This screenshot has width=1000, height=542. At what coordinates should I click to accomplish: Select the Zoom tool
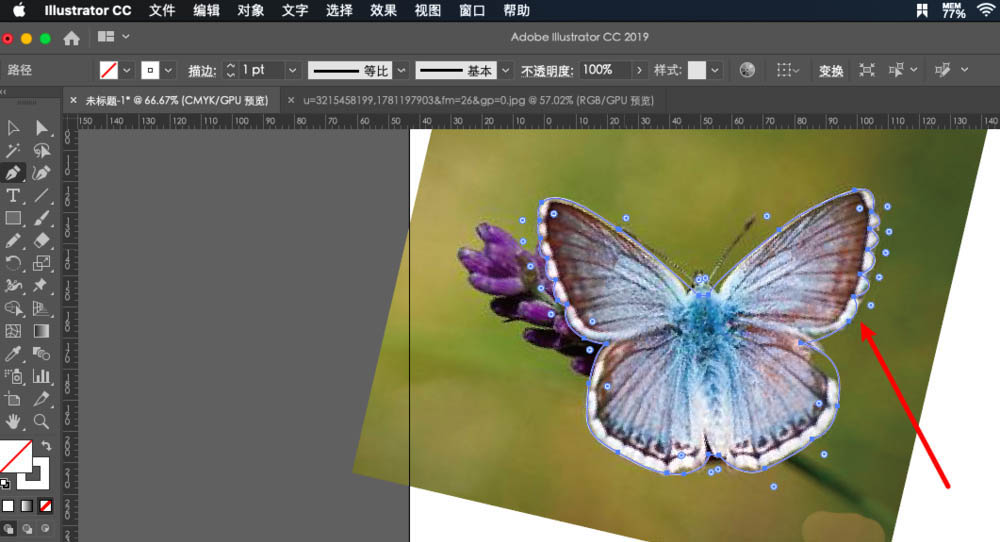pos(41,421)
